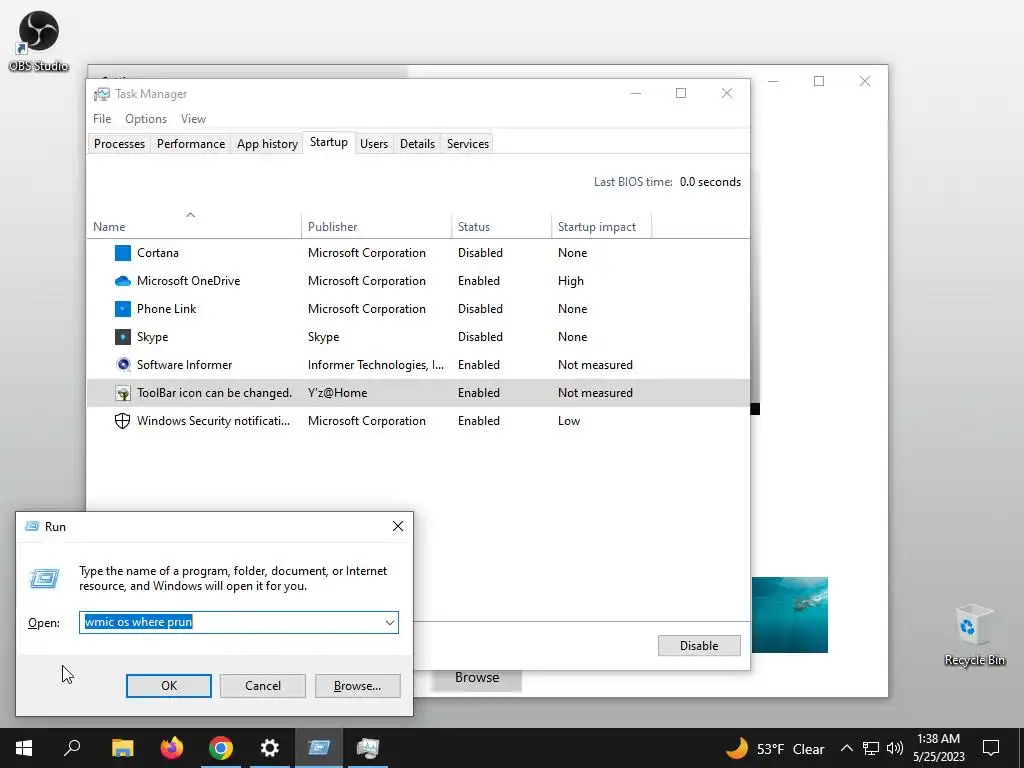Click the 'High' startup impact cell

click(571, 281)
